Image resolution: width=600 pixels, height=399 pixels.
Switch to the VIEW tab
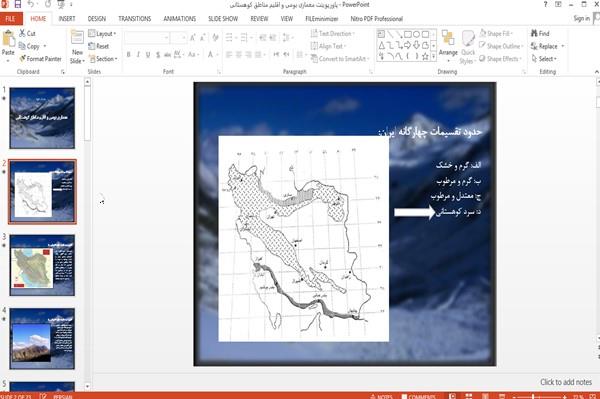(287, 18)
